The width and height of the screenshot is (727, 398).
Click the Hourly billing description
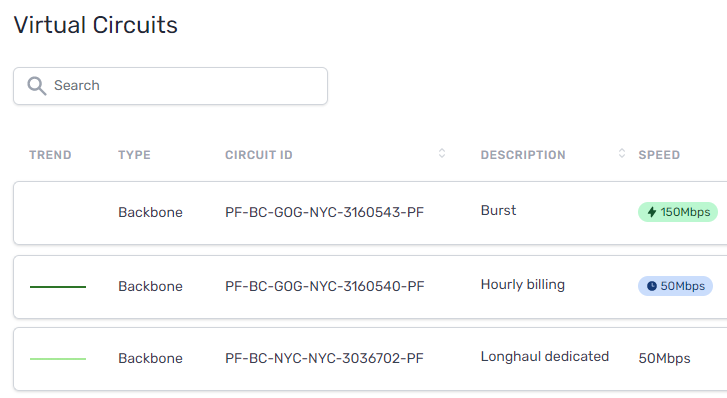click(x=523, y=284)
